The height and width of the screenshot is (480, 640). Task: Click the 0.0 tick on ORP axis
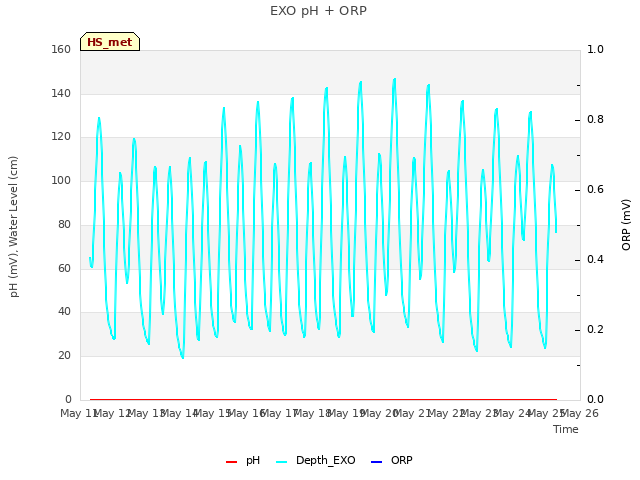click(595, 399)
